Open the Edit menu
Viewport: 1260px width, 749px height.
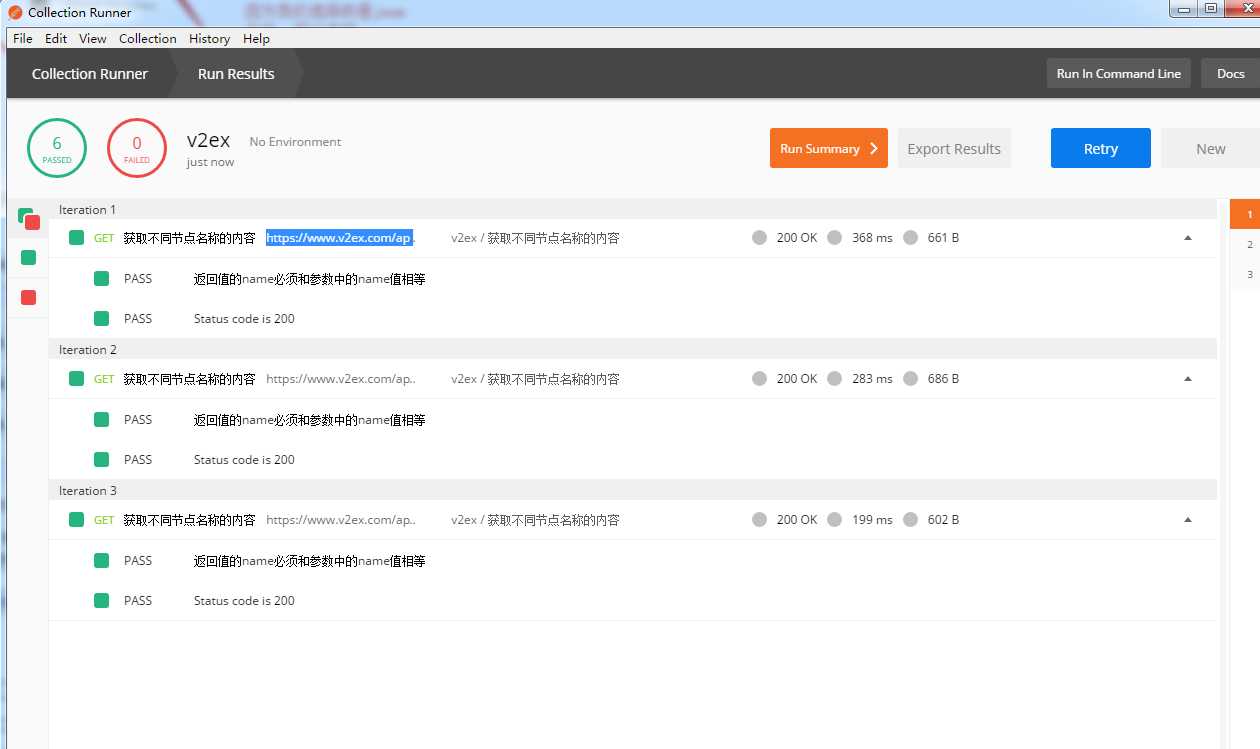coord(56,38)
